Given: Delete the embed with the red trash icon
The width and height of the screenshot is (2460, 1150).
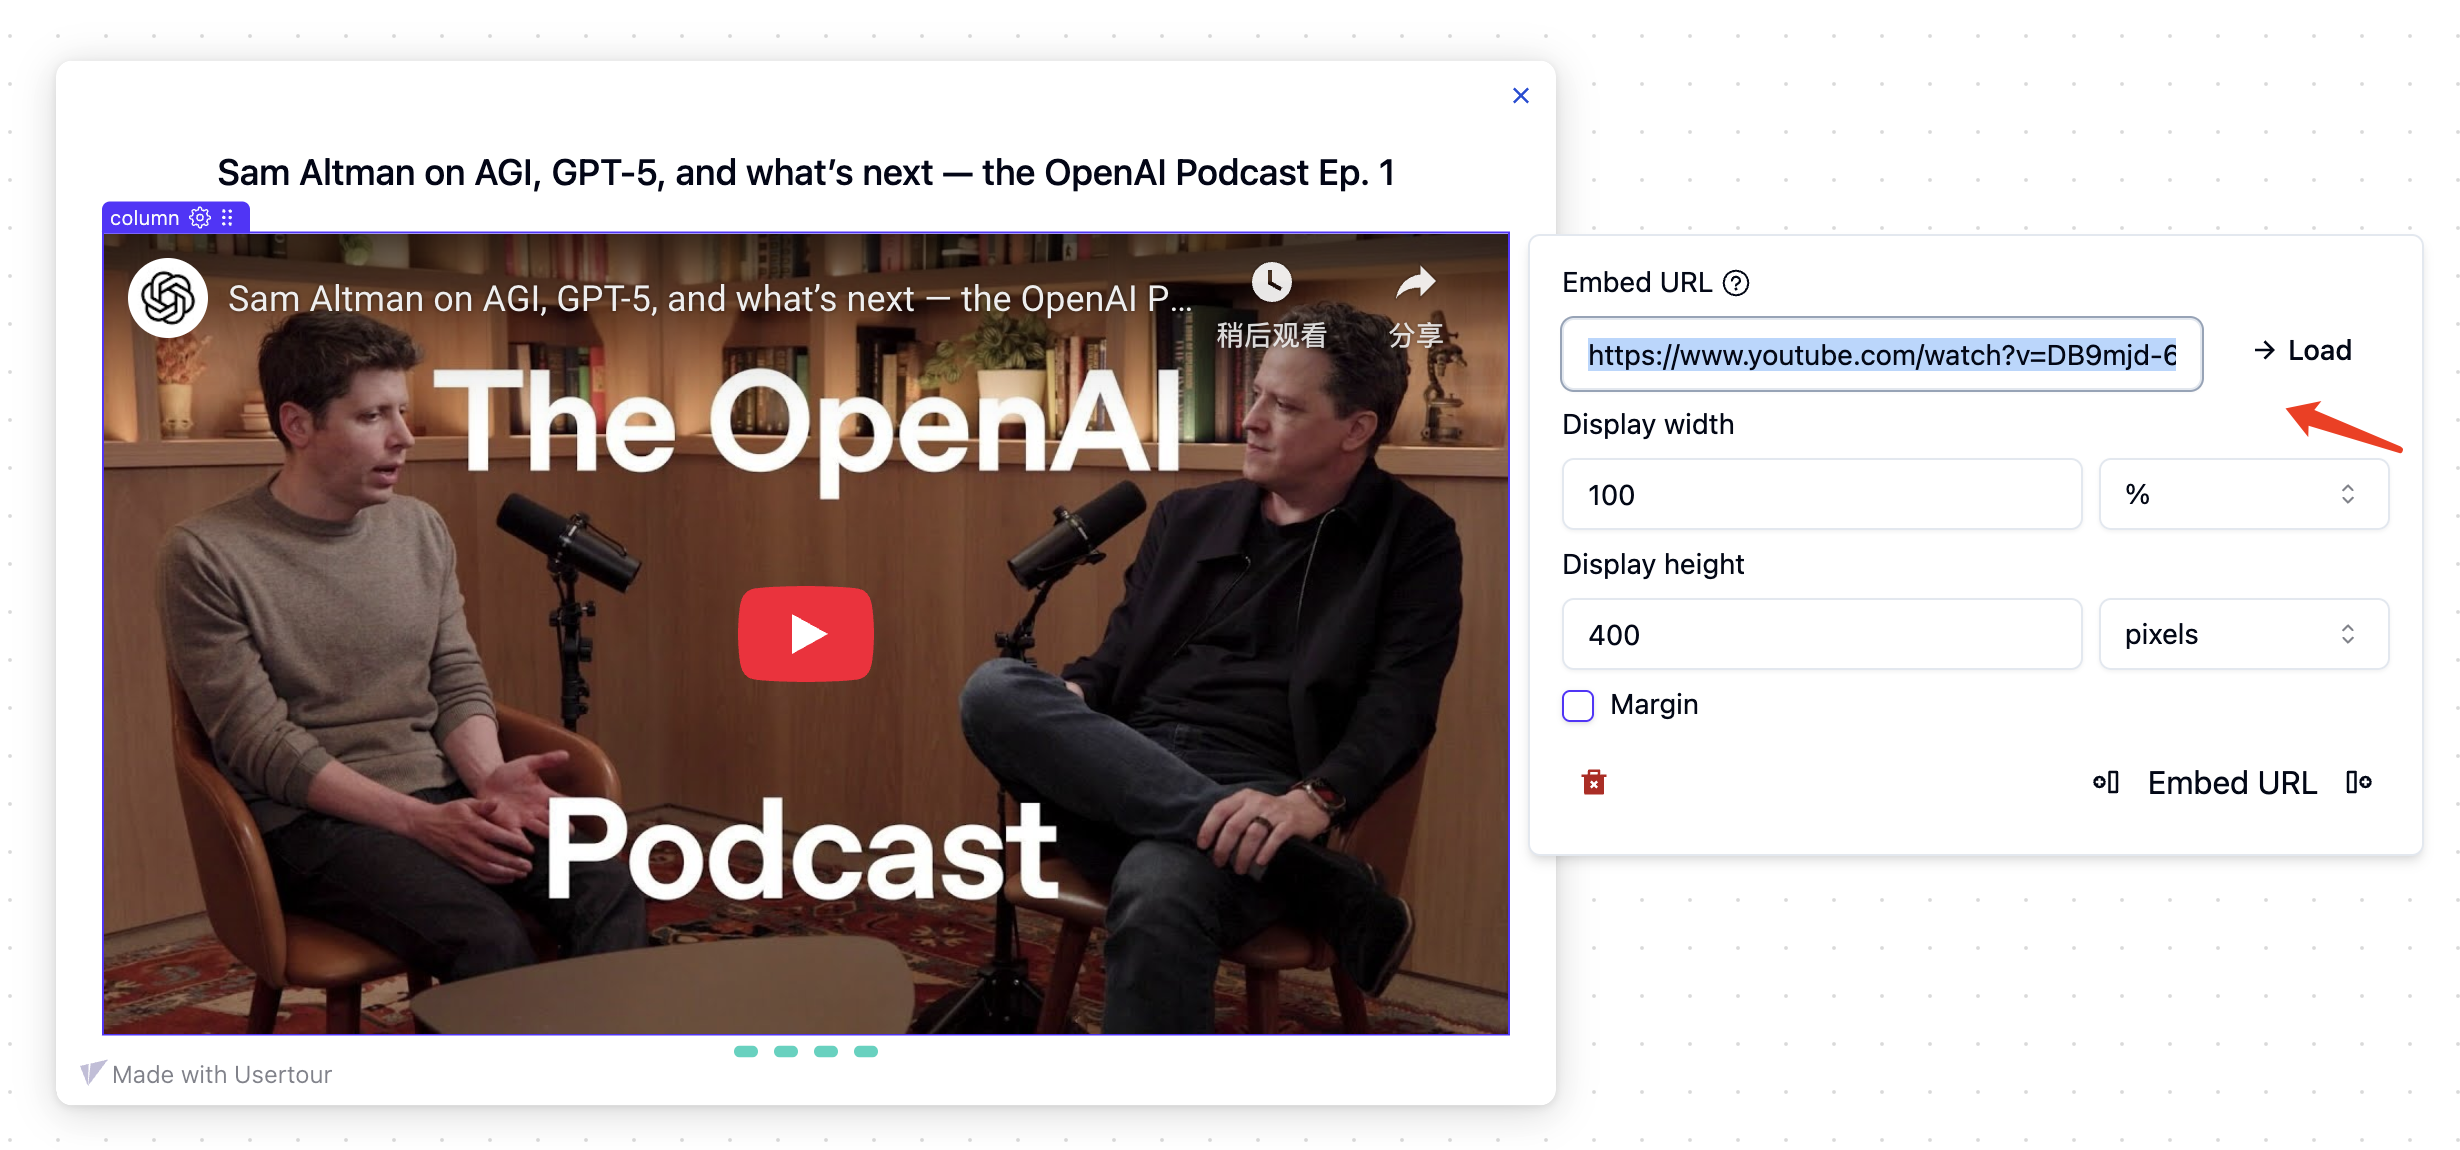Looking at the screenshot, I should click(x=1593, y=782).
